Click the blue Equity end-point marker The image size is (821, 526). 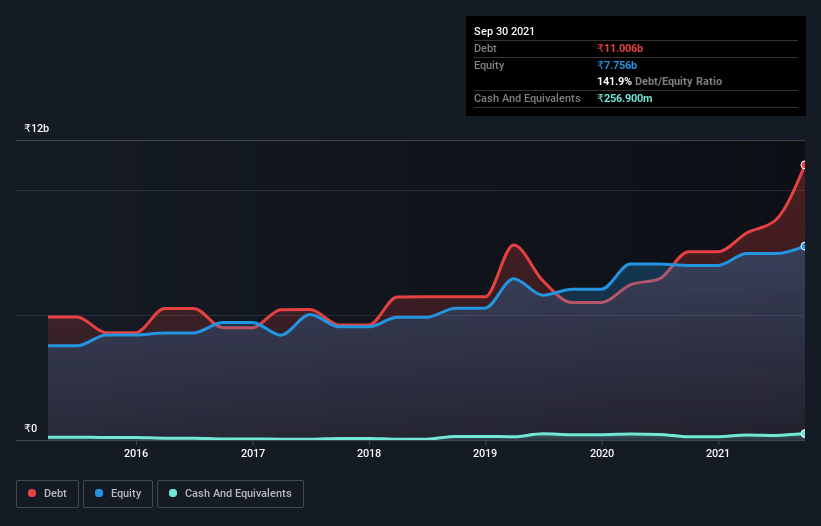tap(804, 246)
